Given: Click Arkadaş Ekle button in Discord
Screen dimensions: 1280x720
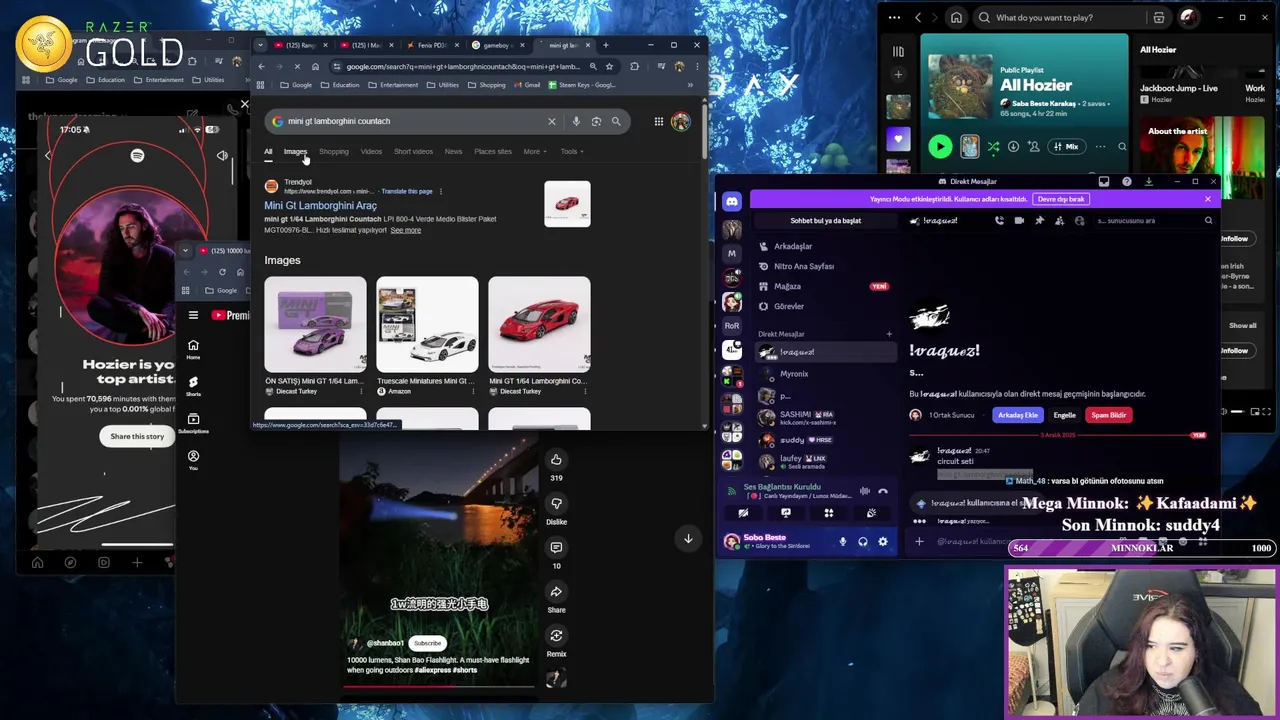Looking at the screenshot, I should click(1017, 415).
